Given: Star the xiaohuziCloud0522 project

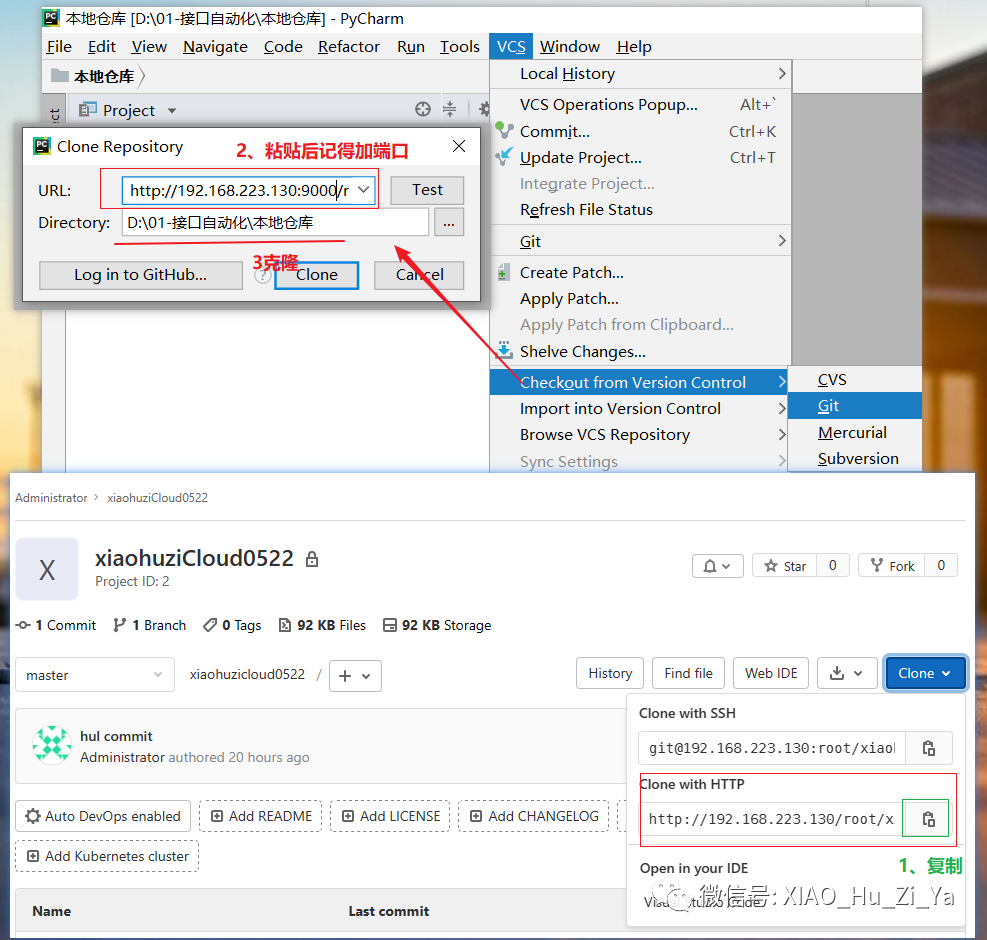Looking at the screenshot, I should point(784,566).
